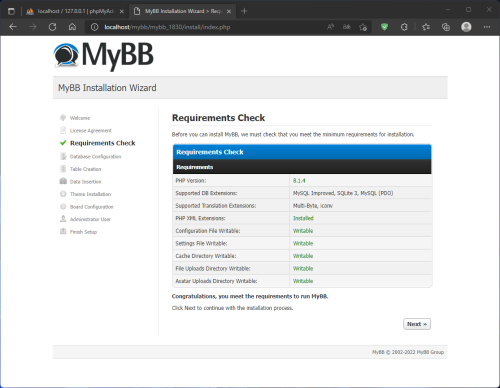Viewport: 500px width, 388px height.
Task: Select the License Agreement step label
Action: click(x=91, y=131)
